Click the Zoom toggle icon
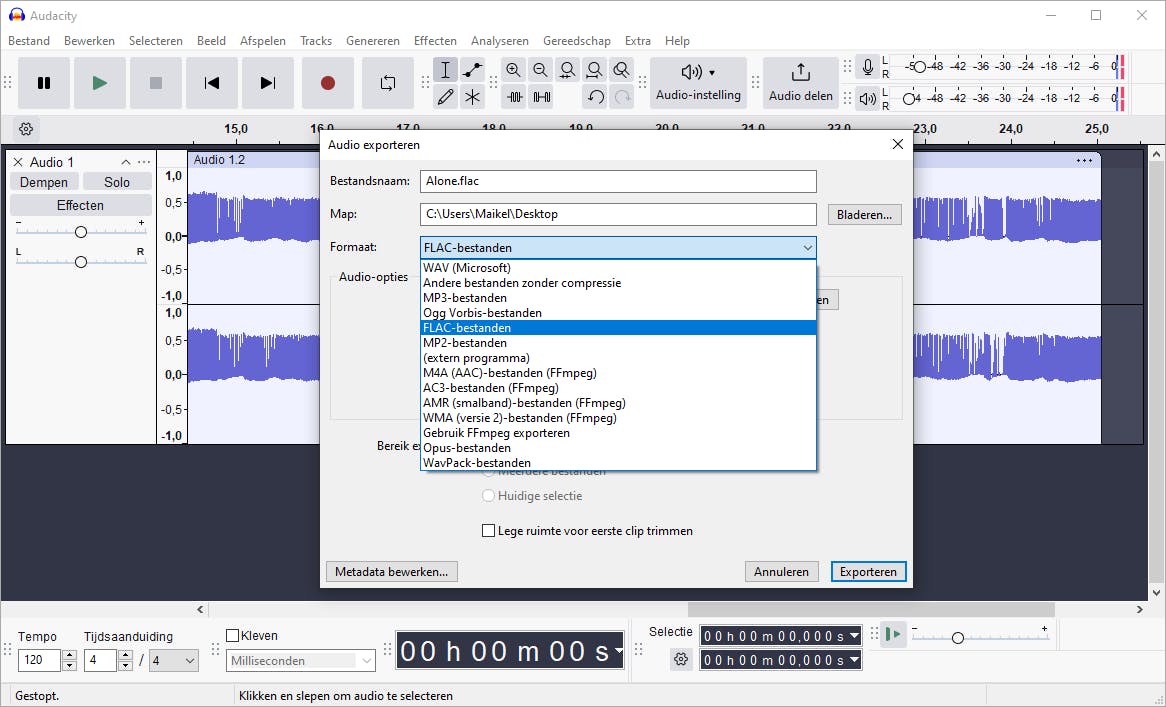The width and height of the screenshot is (1166, 707). click(621, 70)
